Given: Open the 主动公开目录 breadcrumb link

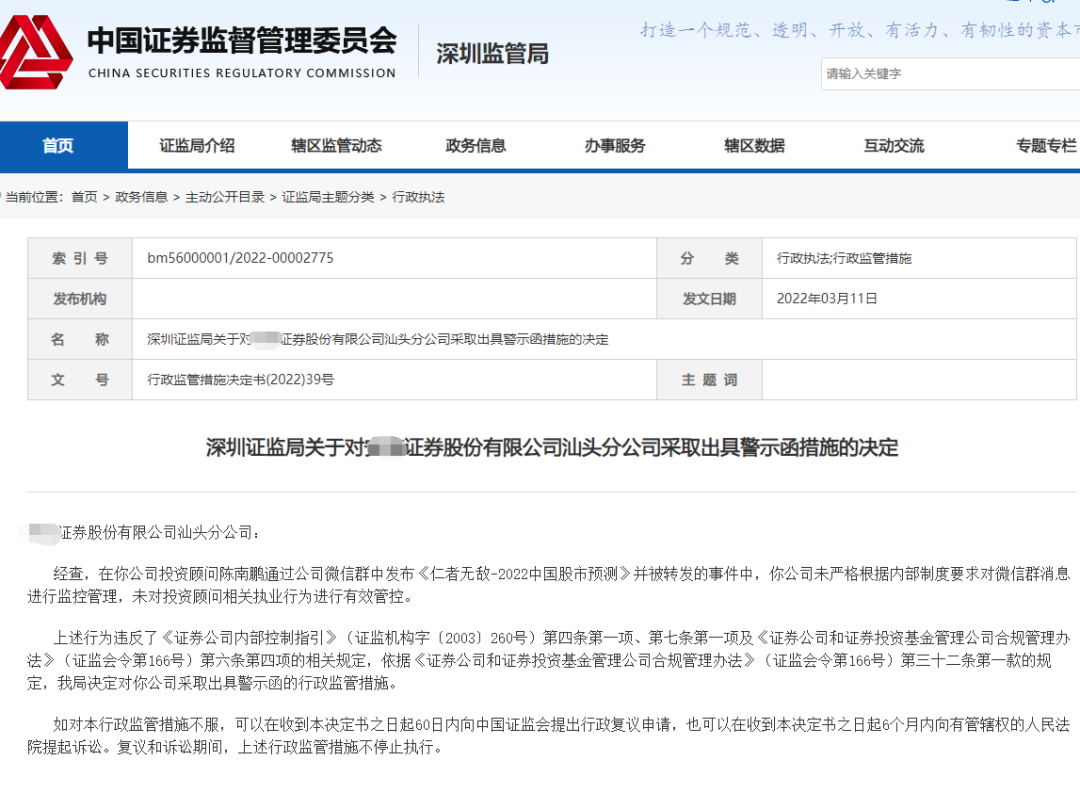Looking at the screenshot, I should pos(225,197).
